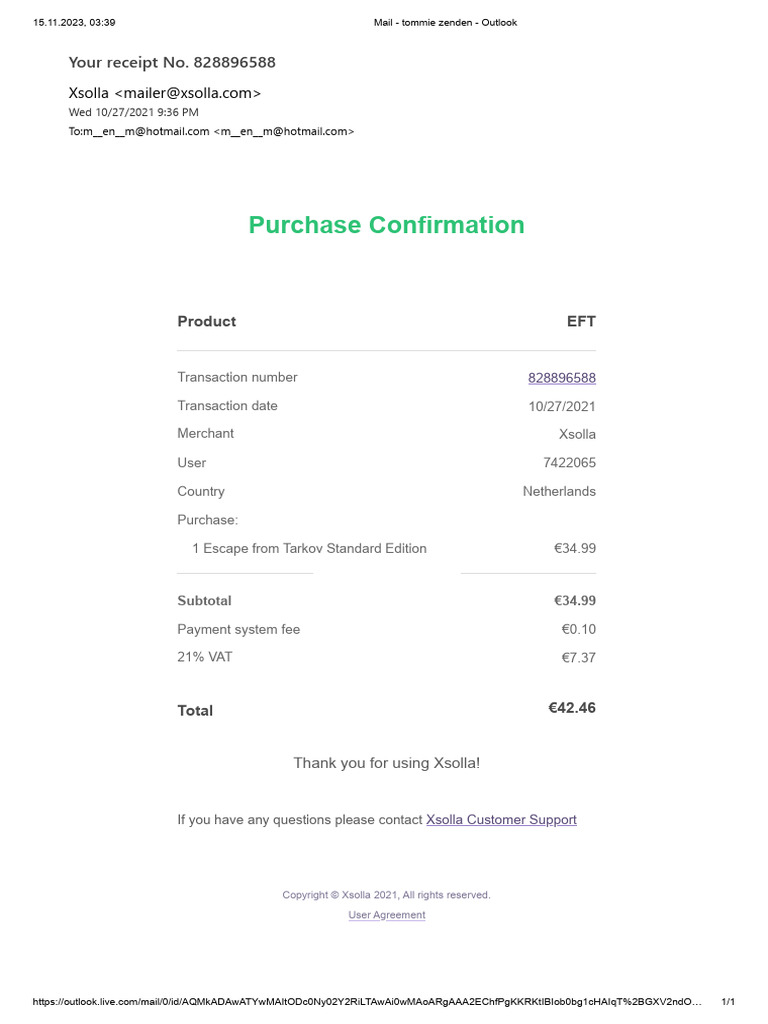Click the receipt subject line text
This screenshot has width=768, height=1024.
pos(172,62)
